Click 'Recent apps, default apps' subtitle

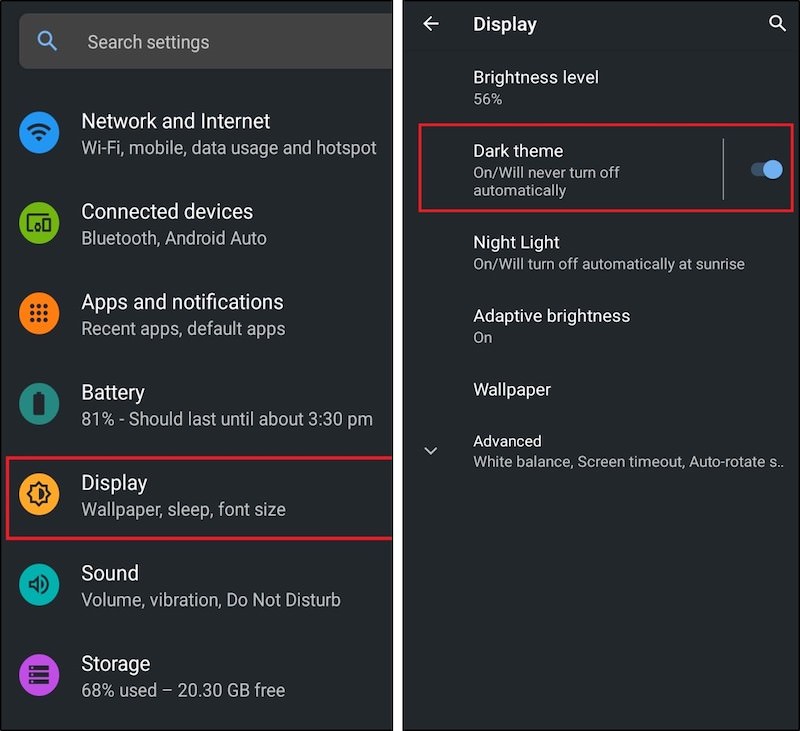pos(183,329)
